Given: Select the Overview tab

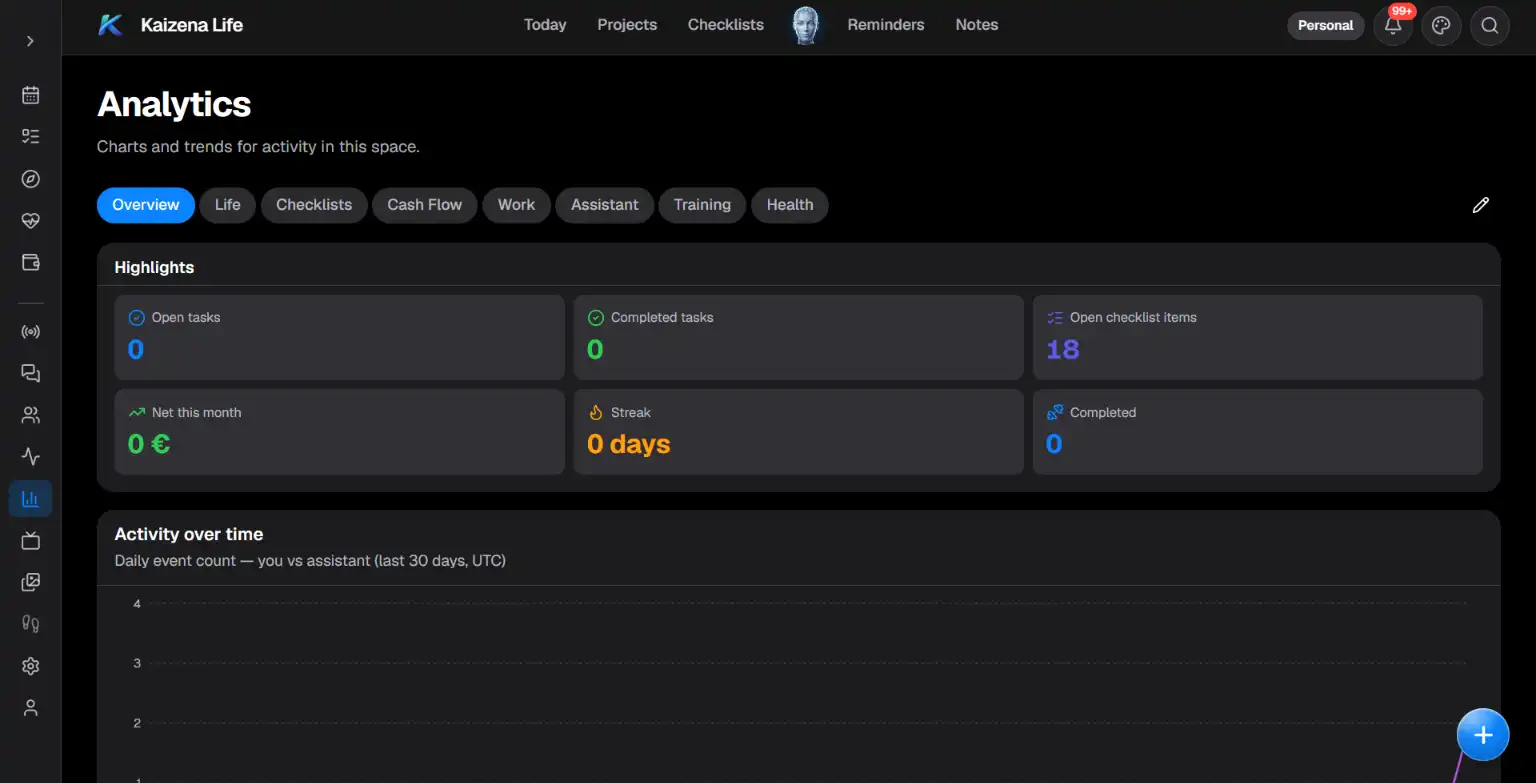Looking at the screenshot, I should coord(146,205).
